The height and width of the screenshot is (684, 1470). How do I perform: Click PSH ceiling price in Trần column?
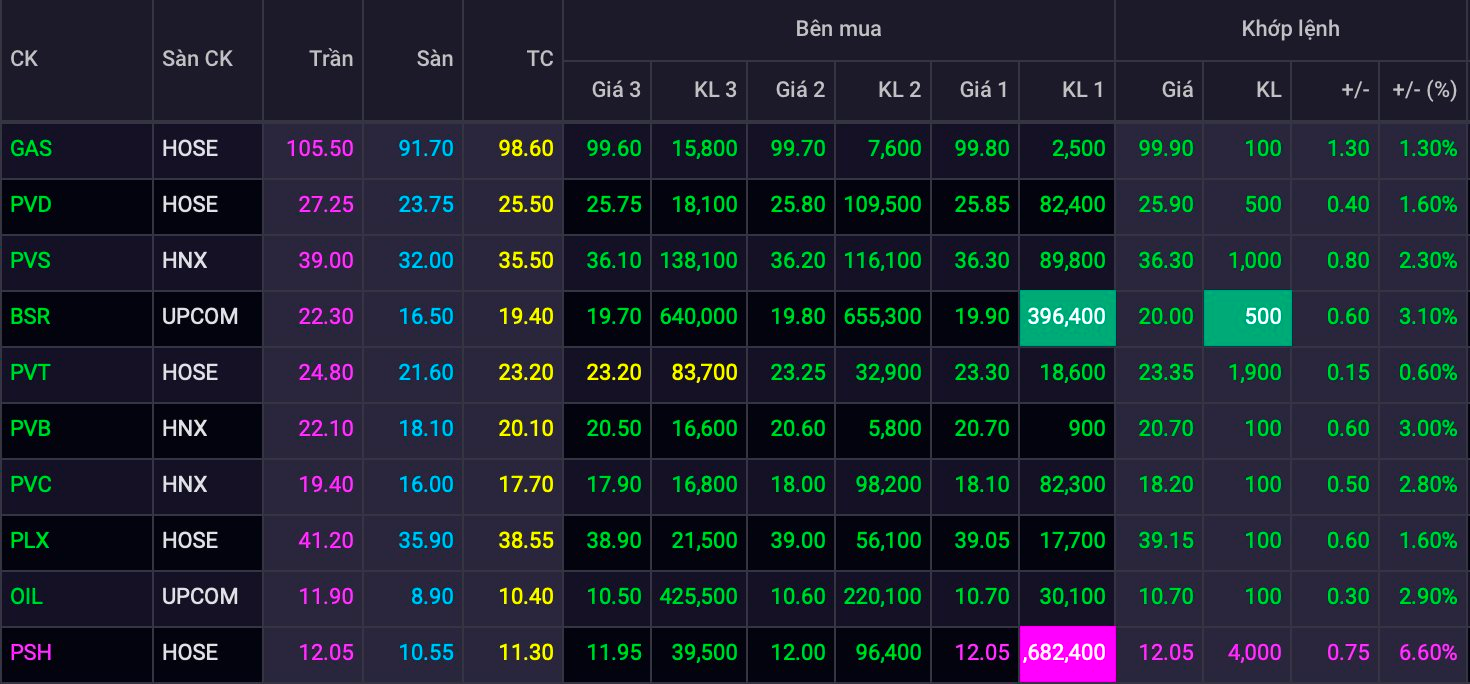tap(326, 652)
